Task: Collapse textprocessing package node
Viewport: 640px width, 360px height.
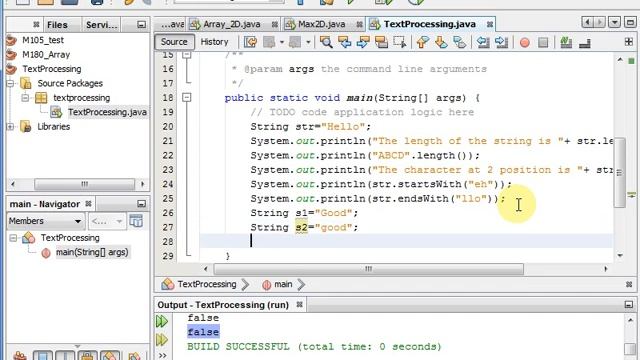Action: point(25,98)
